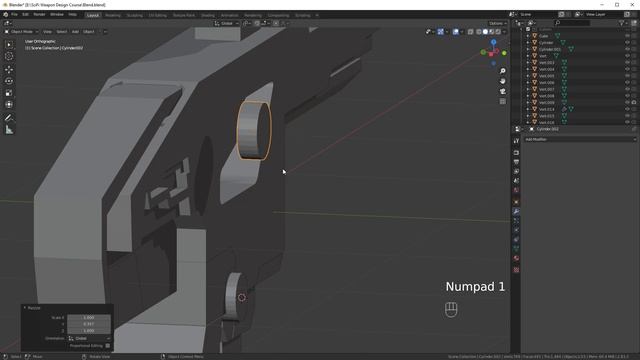This screenshot has width=640, height=360.
Task: Expand the Vert.014 object in outliner
Action: point(528,109)
